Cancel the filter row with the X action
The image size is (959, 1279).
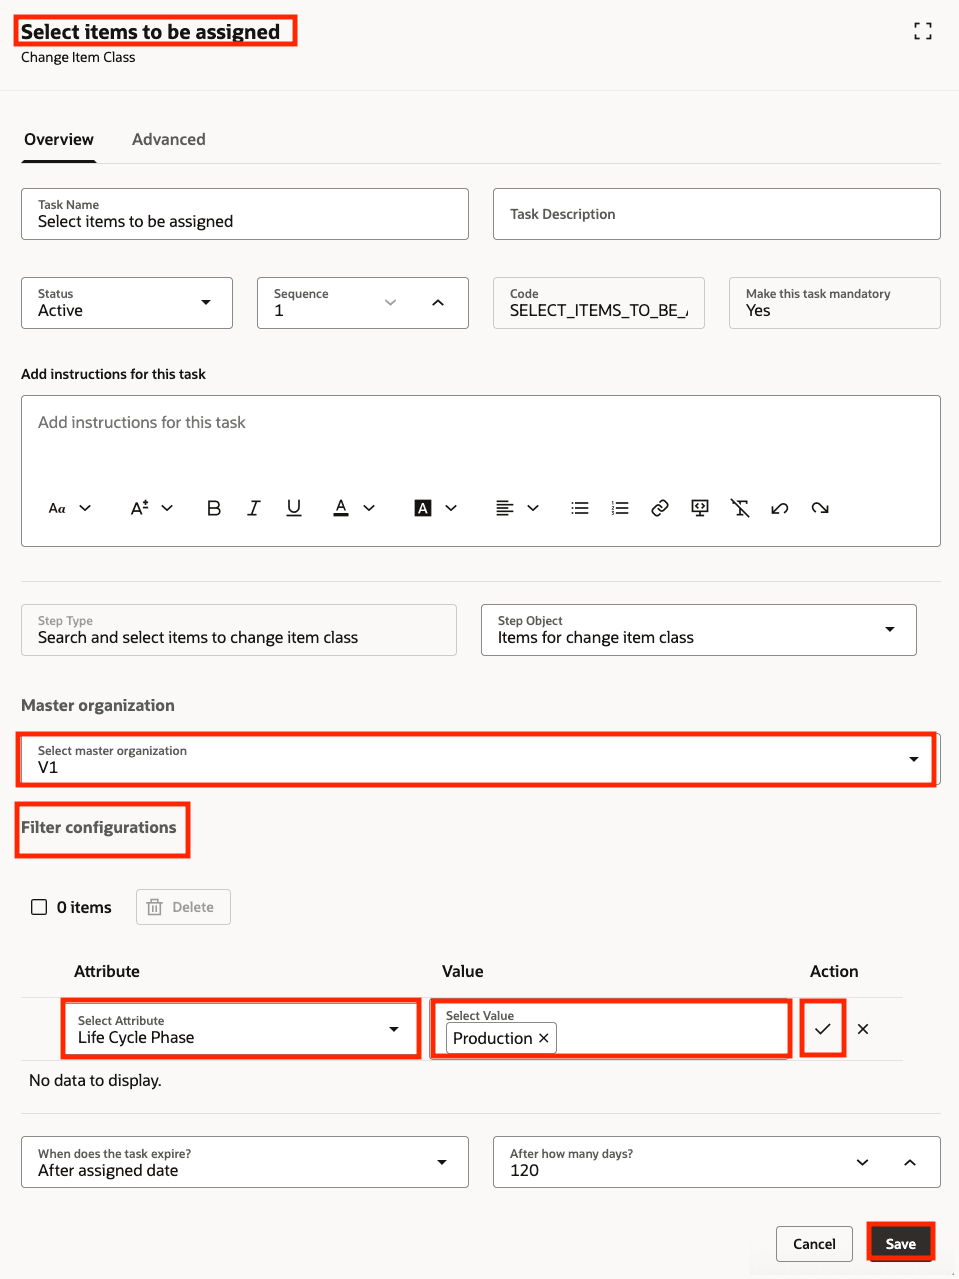click(x=862, y=1028)
